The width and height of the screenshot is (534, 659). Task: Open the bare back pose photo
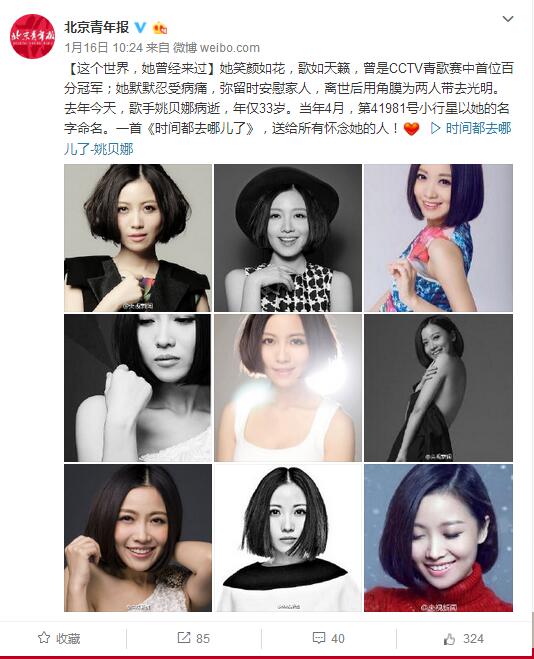point(438,388)
